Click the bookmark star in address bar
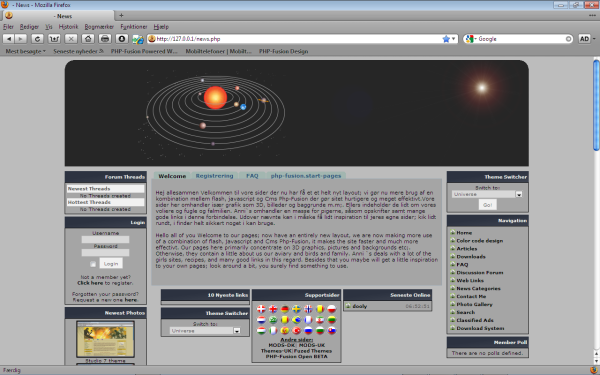This screenshot has height=375, width=600. (x=446, y=39)
